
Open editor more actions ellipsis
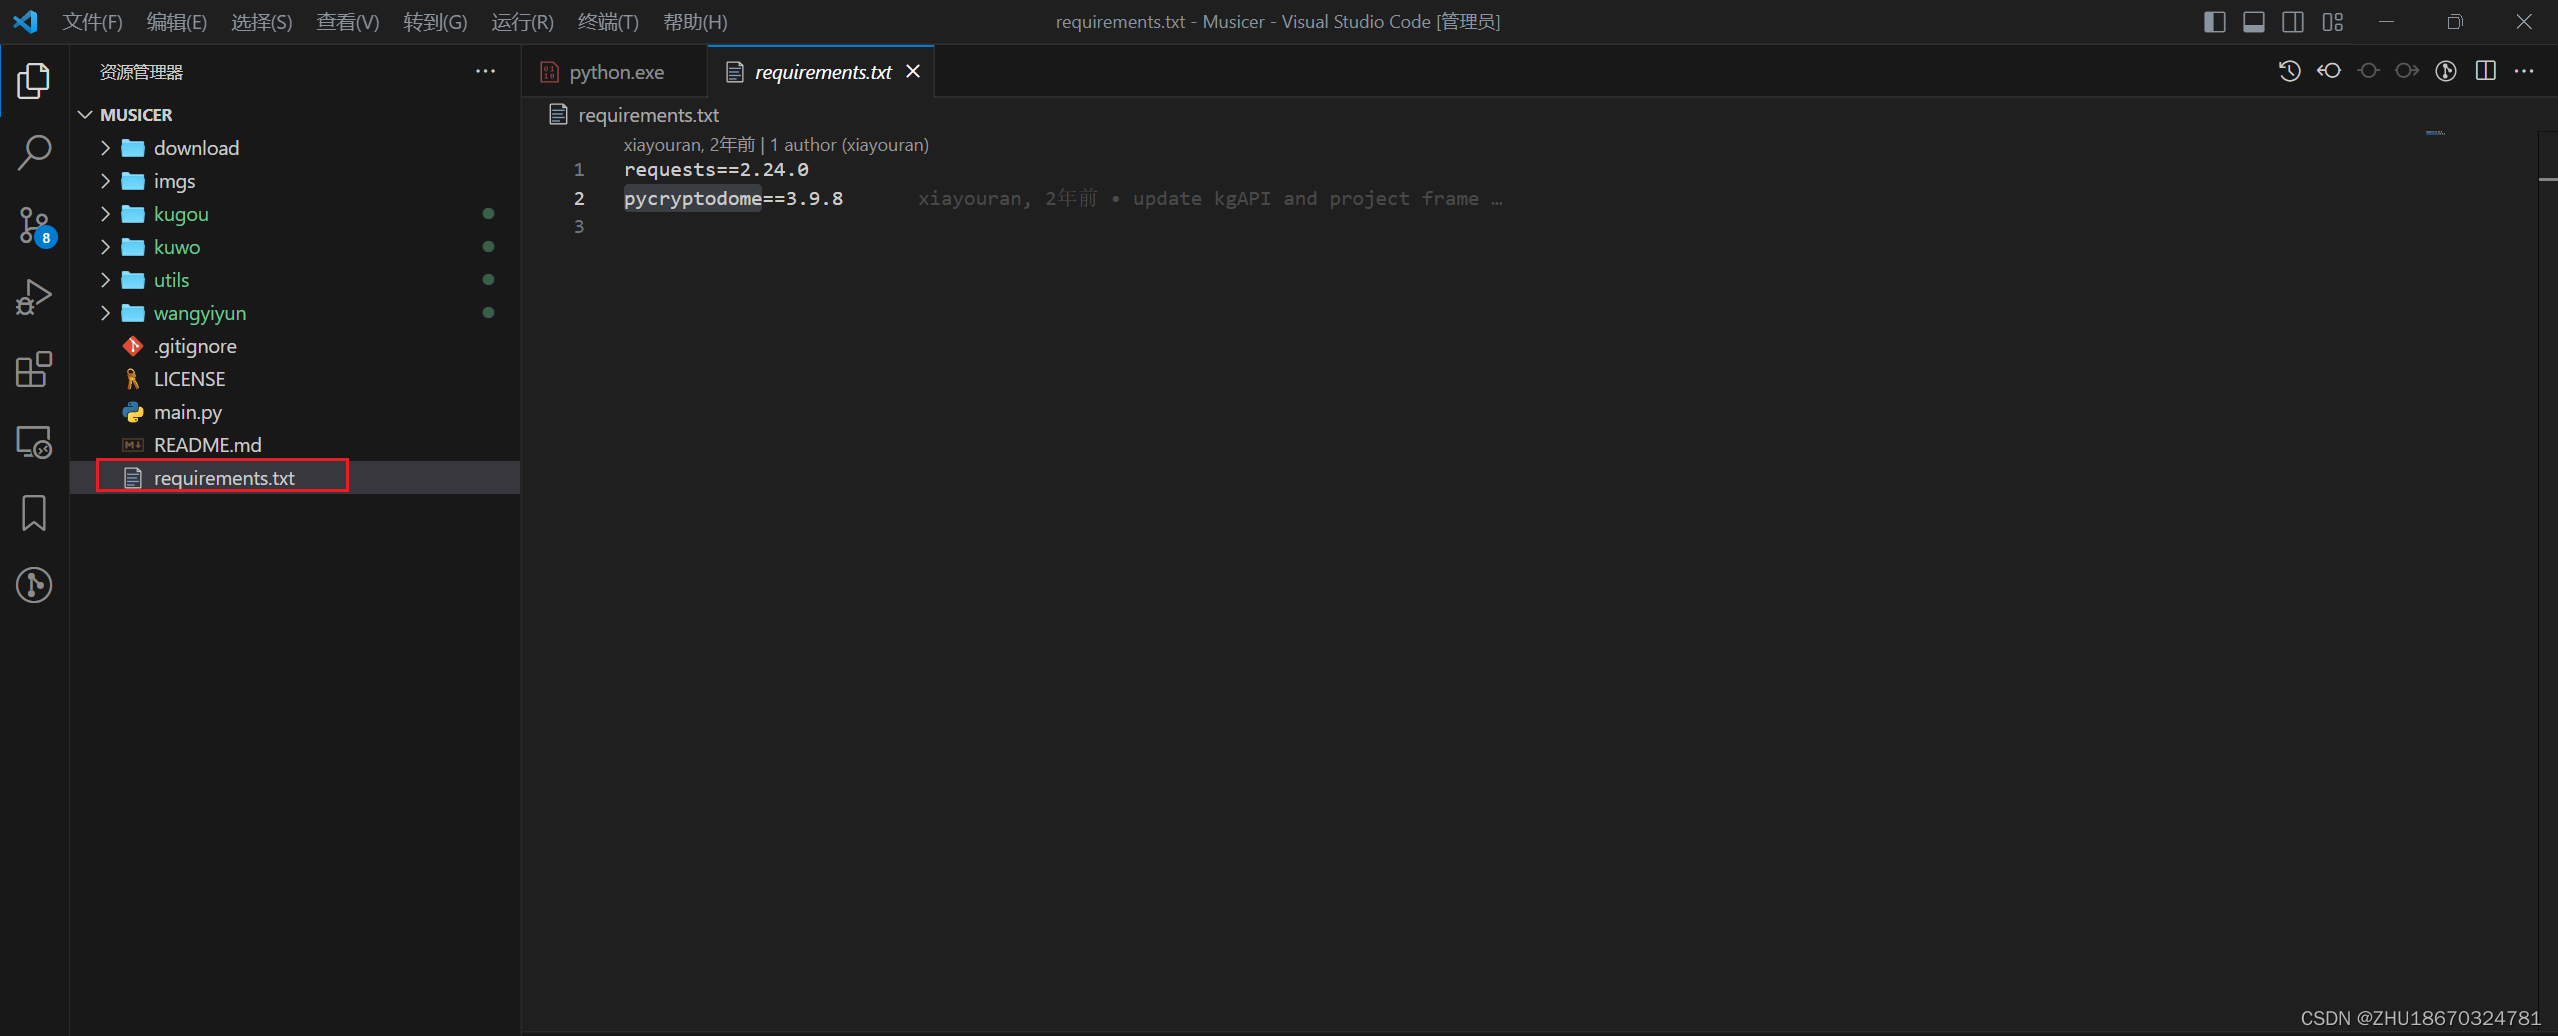click(x=2524, y=71)
